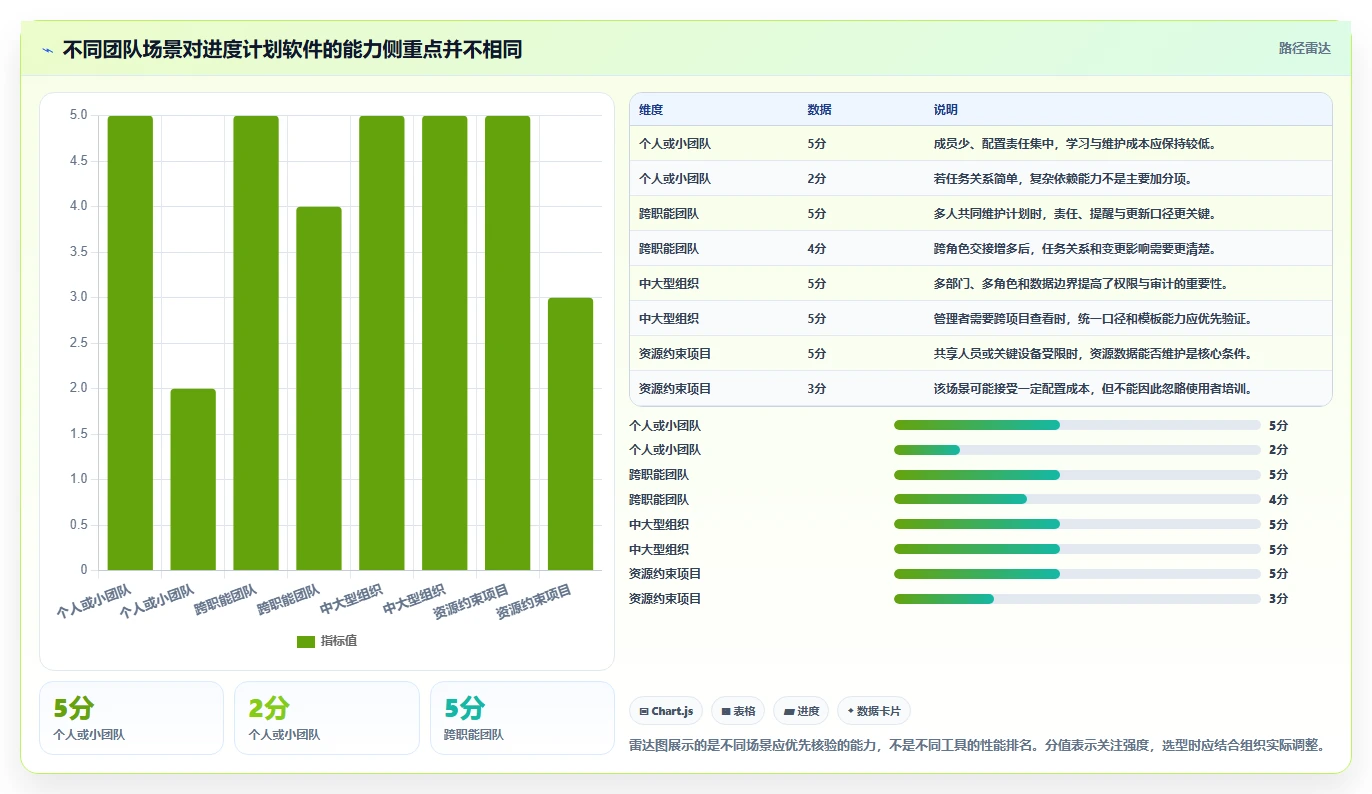Open the 路径雷达 label in header
The image size is (1372, 794).
[x=1304, y=48]
